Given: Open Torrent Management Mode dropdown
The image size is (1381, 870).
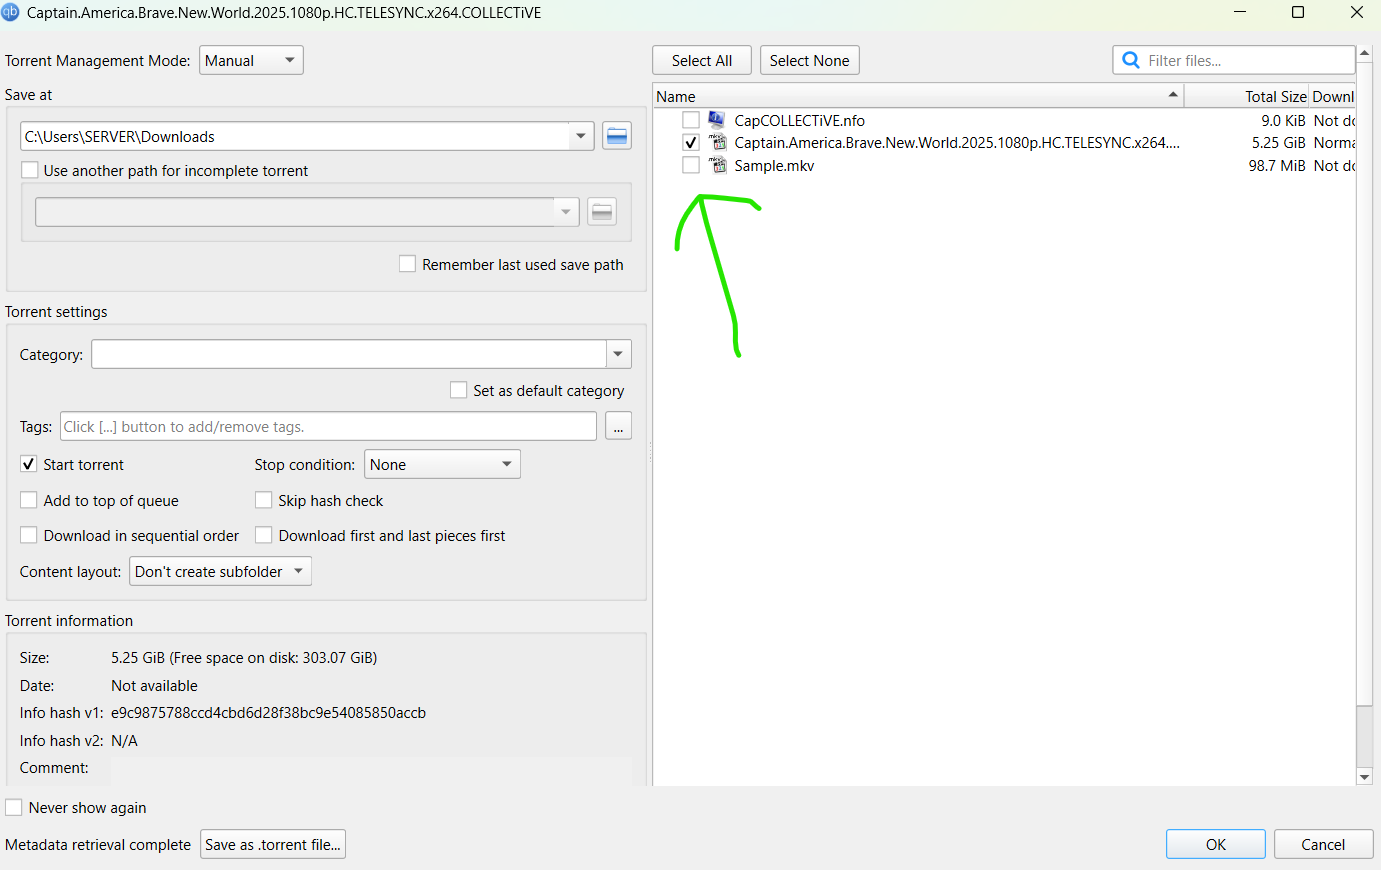Looking at the screenshot, I should pos(251,60).
